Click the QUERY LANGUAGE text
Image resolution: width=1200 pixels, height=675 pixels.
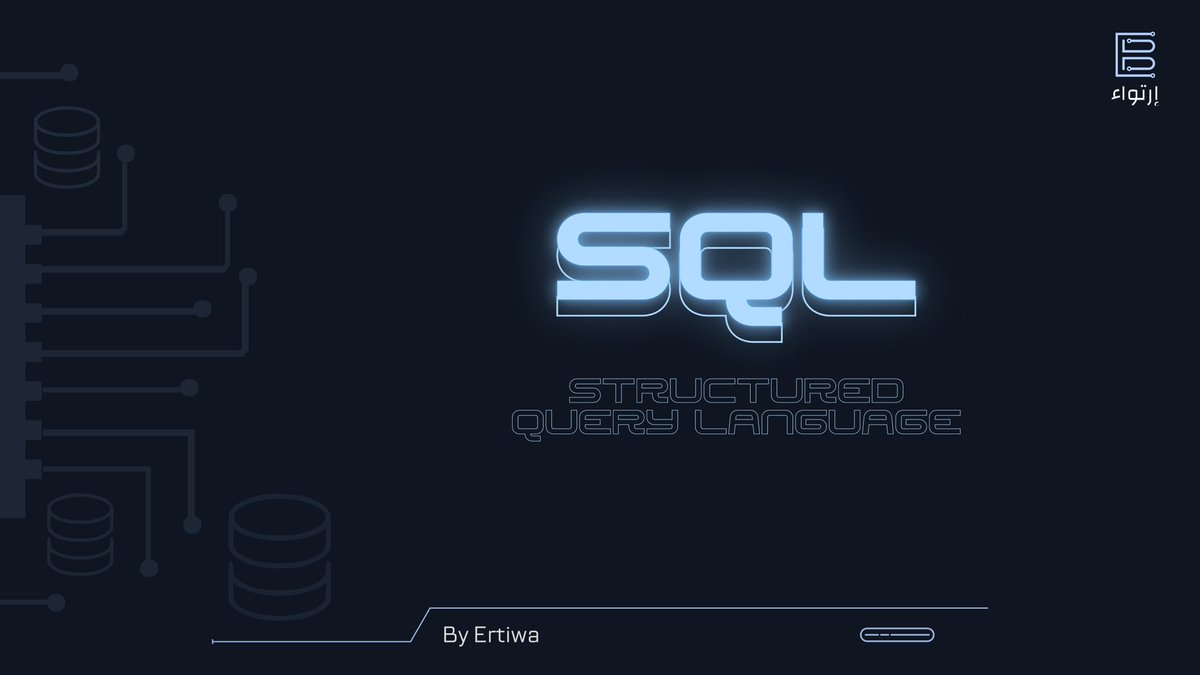[735, 423]
